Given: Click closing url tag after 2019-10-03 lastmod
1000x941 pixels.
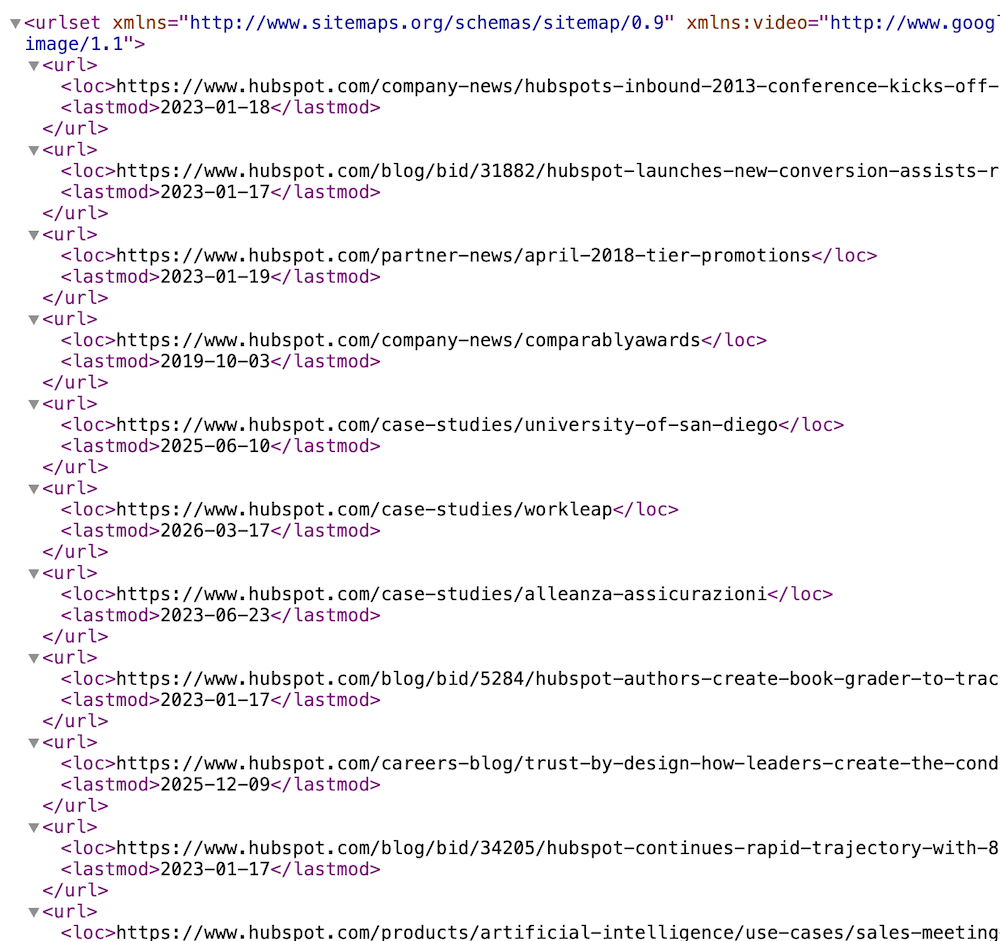Looking at the screenshot, I should tap(75, 382).
